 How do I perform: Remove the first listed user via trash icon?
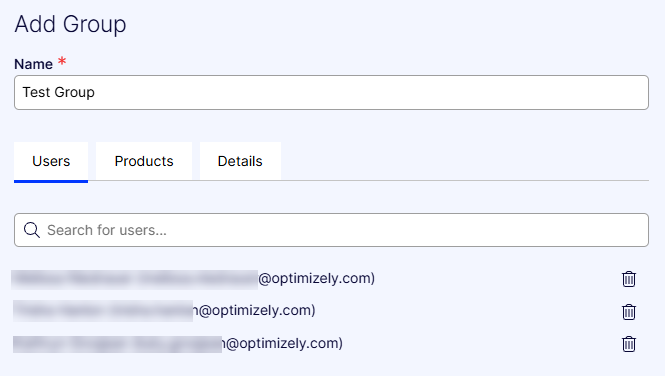tap(629, 279)
